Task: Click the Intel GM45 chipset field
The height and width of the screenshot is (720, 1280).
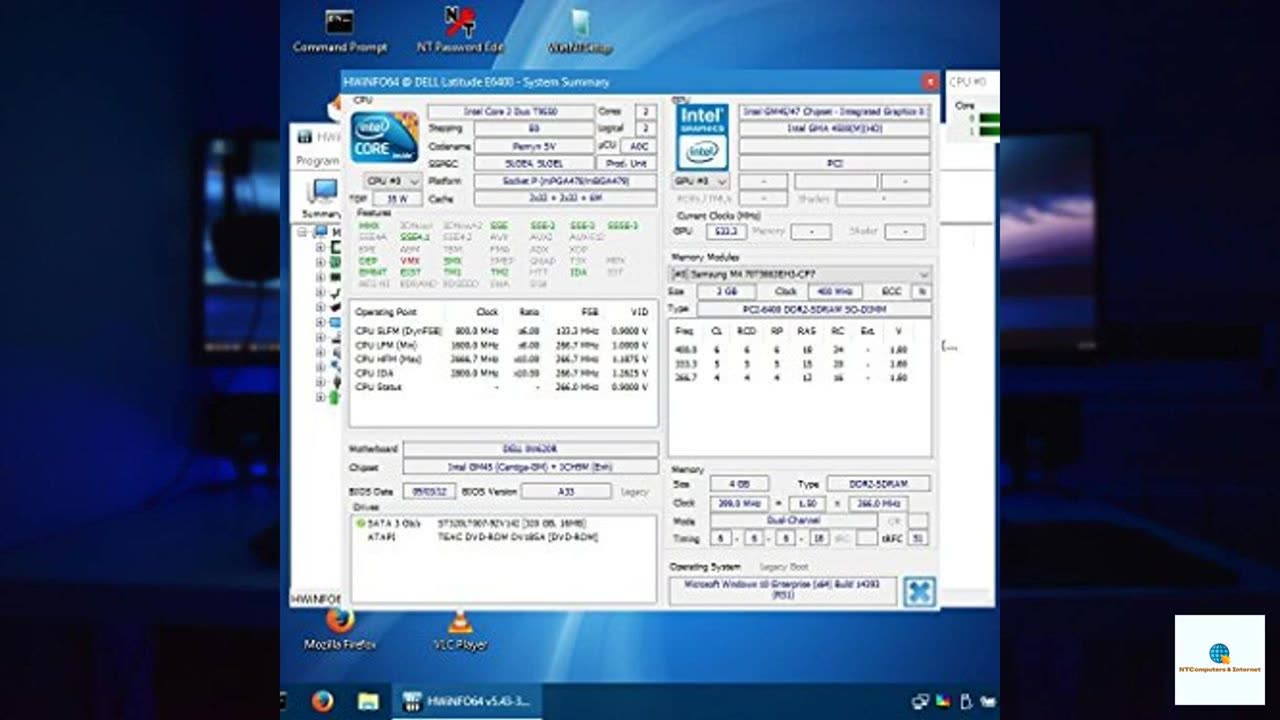Action: (530, 467)
